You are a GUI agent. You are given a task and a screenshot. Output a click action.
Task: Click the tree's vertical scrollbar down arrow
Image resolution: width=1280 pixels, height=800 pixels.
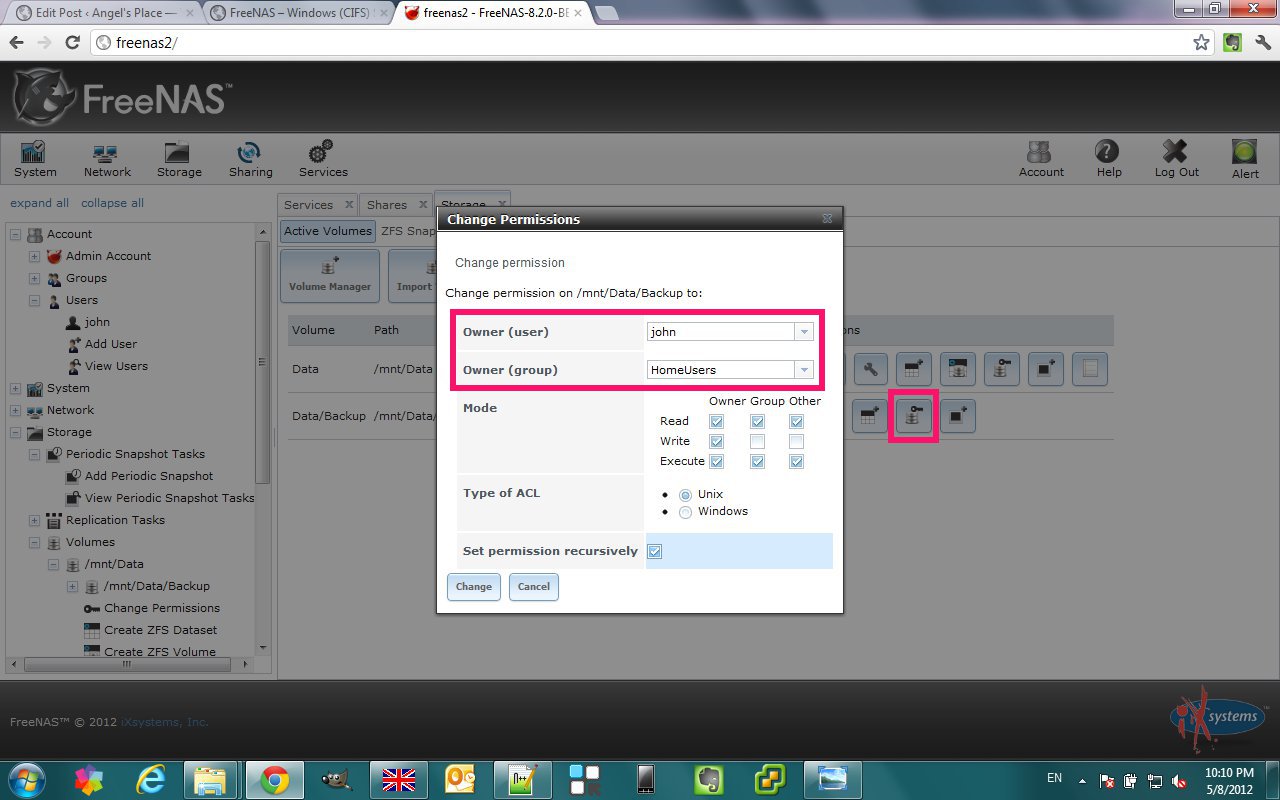click(263, 648)
